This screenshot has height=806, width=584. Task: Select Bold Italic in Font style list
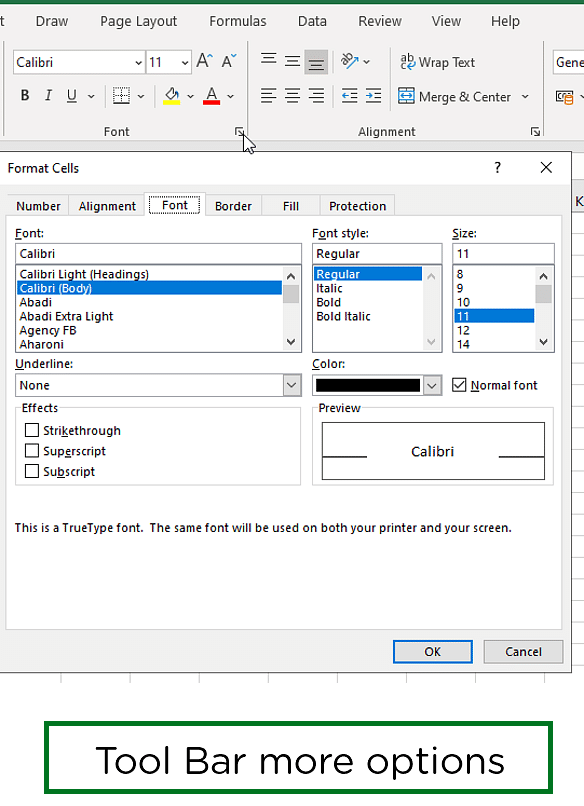pos(343,316)
